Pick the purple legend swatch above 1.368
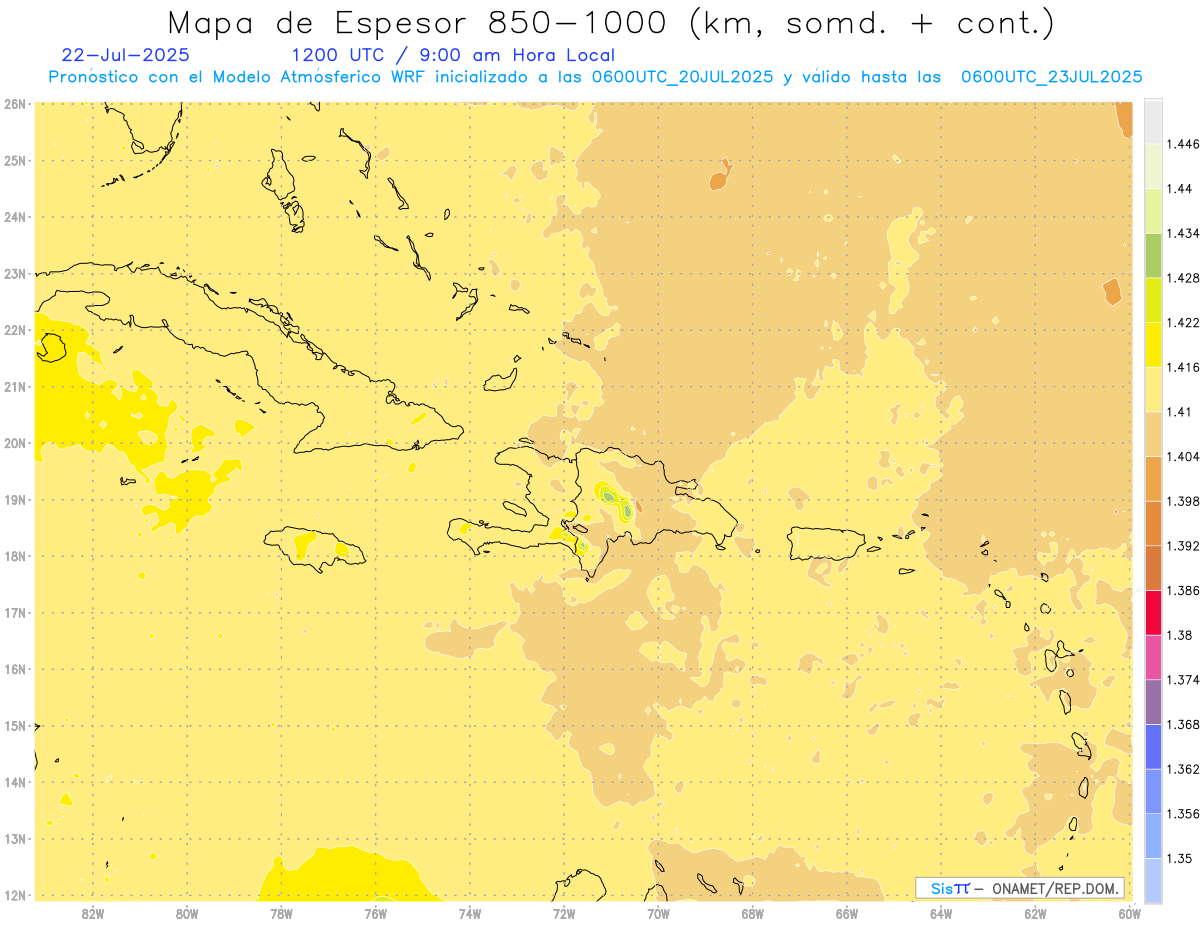1200x927 pixels. tap(1153, 702)
